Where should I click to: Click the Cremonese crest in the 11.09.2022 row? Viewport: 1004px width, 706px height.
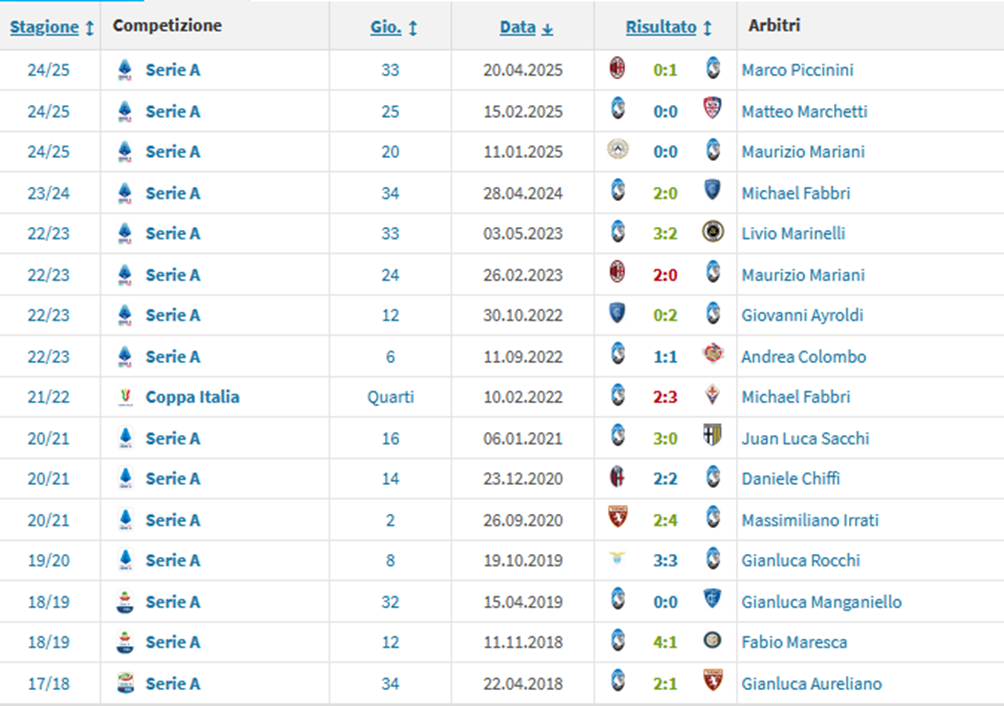point(712,355)
